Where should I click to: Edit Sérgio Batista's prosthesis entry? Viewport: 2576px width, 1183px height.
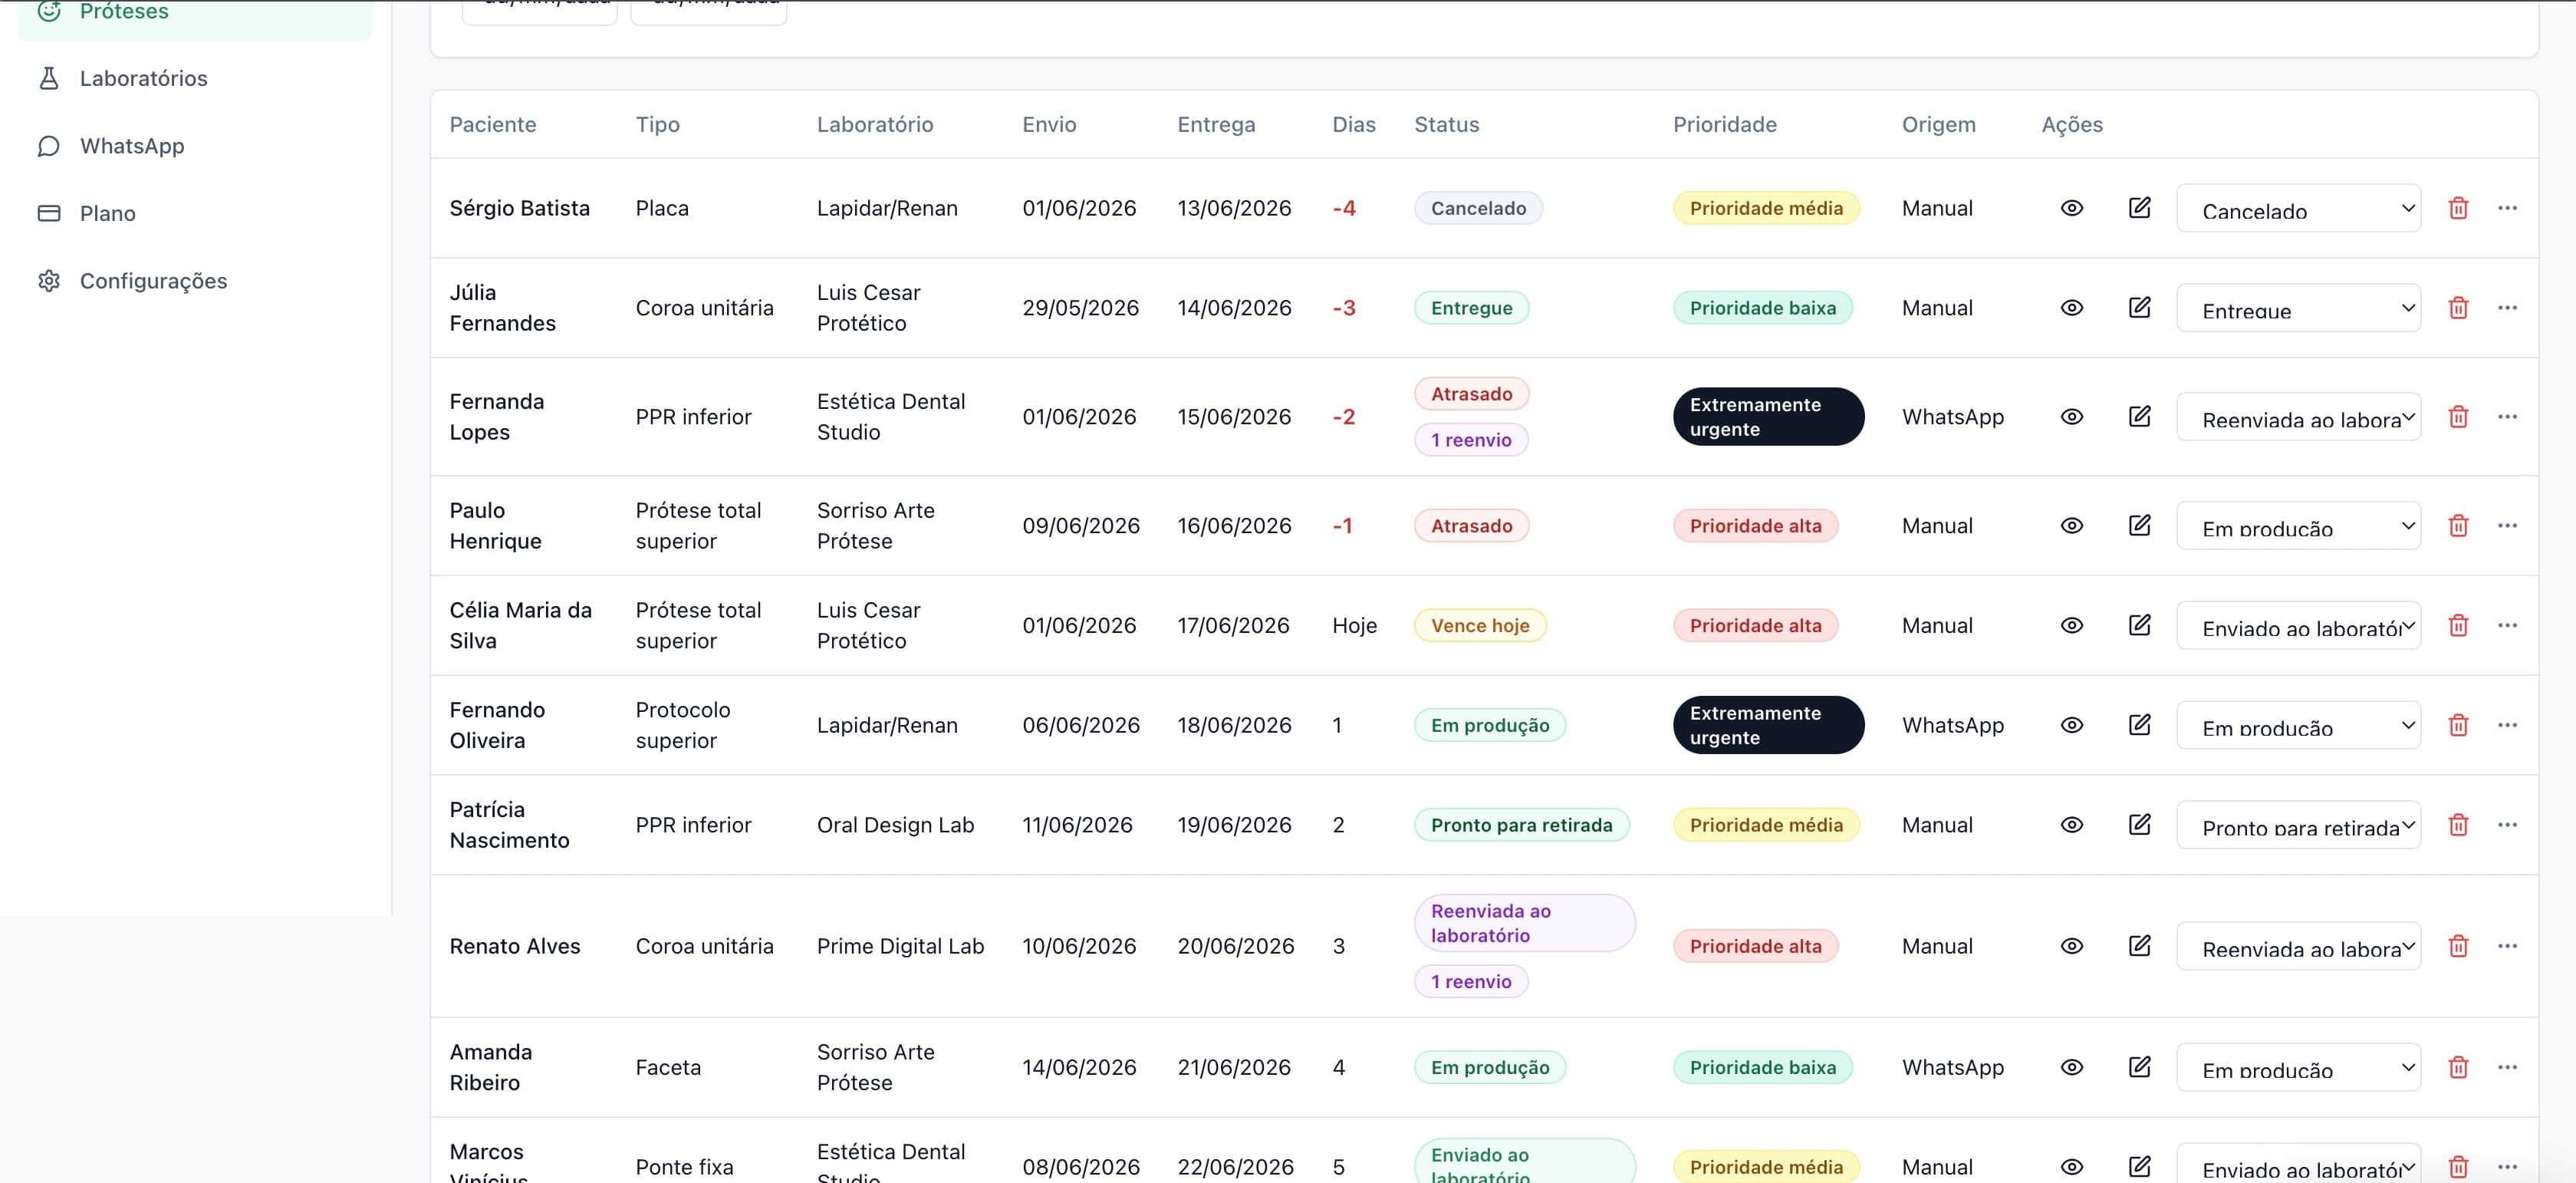click(x=2140, y=208)
